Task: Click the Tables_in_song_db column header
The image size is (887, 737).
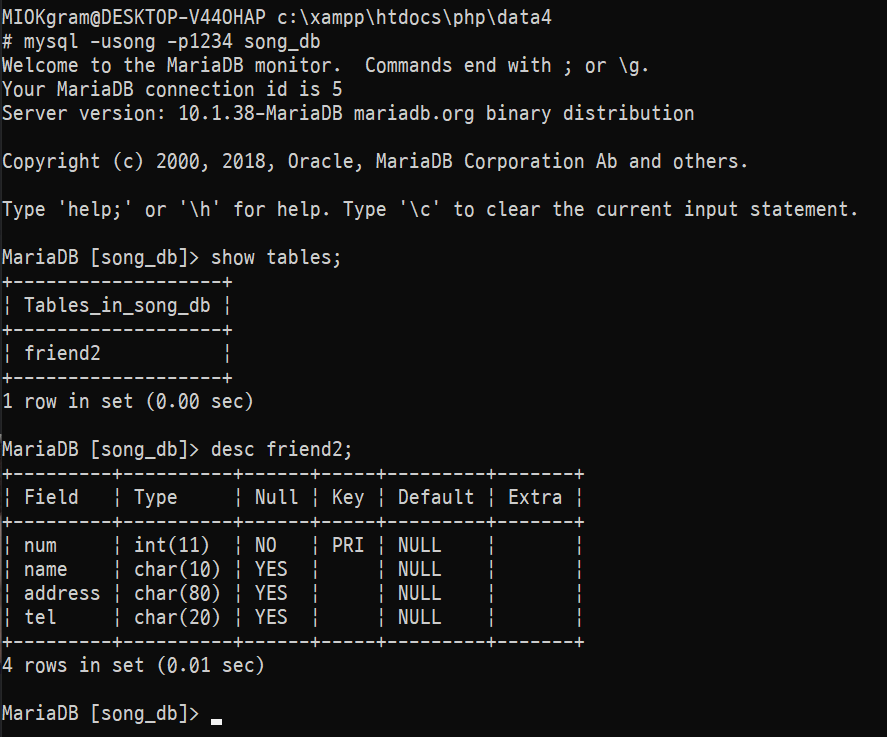Action: (x=117, y=305)
